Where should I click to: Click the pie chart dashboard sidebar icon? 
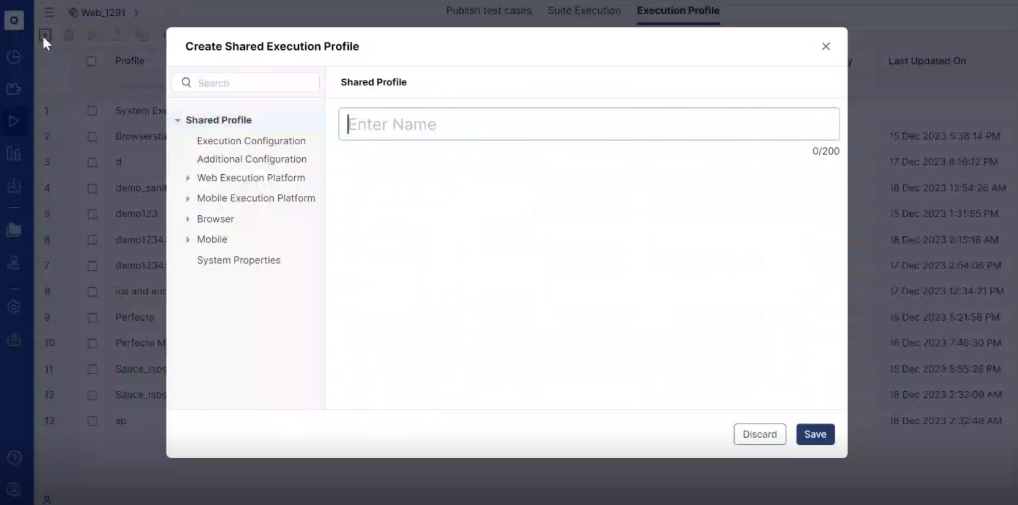click(x=14, y=57)
